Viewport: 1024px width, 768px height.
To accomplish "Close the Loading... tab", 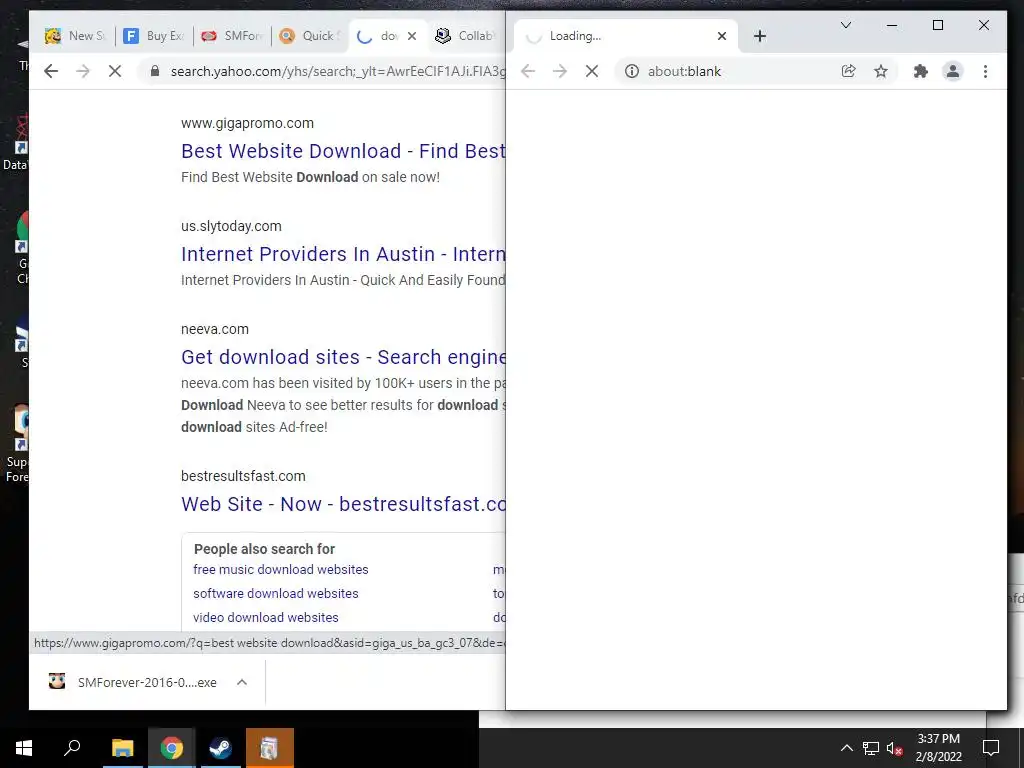I will [x=722, y=36].
